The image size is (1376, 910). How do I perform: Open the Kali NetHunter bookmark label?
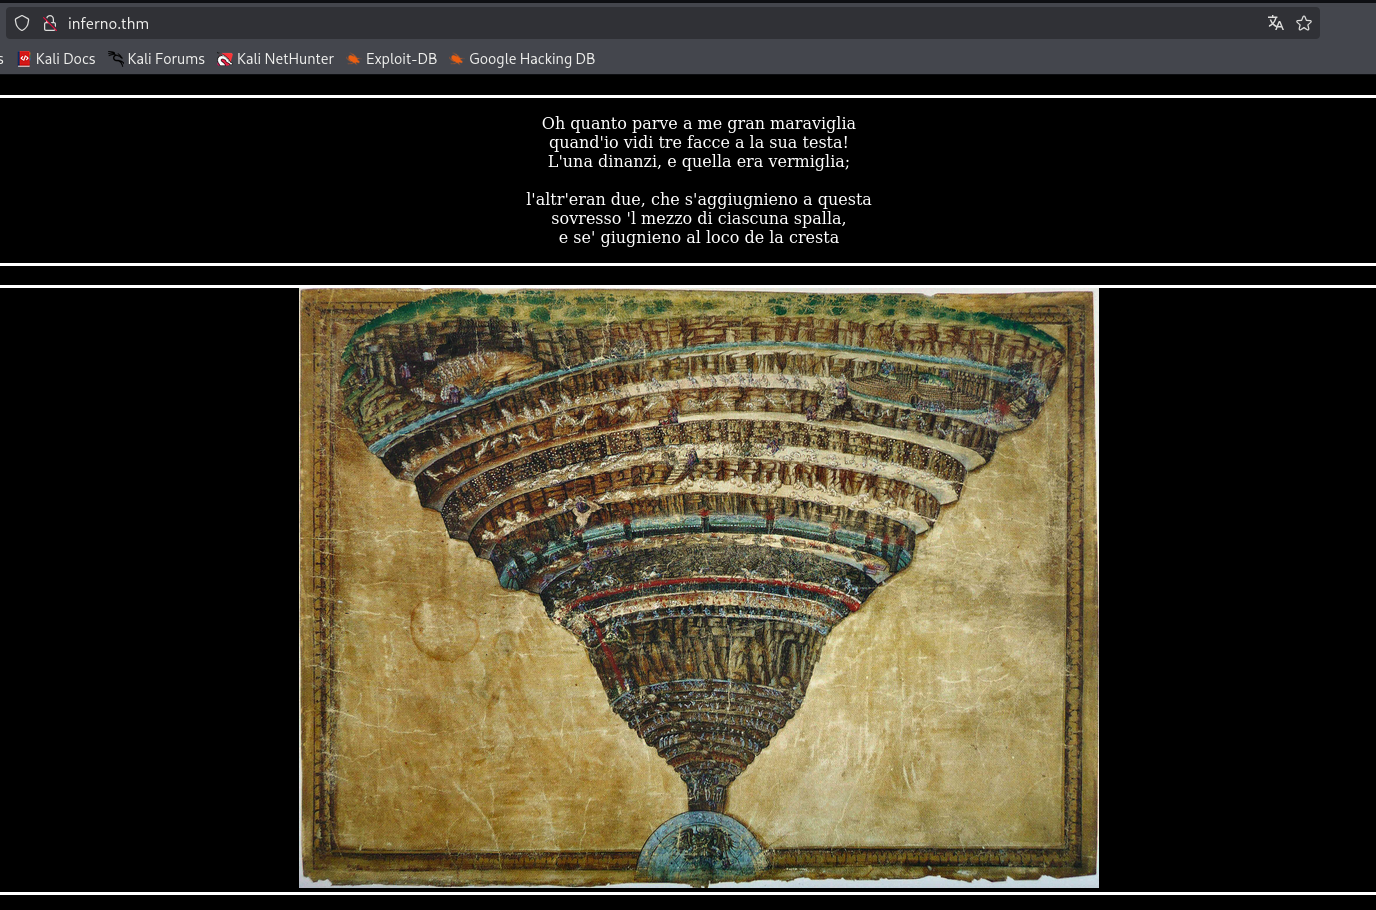pyautogui.click(x=285, y=59)
